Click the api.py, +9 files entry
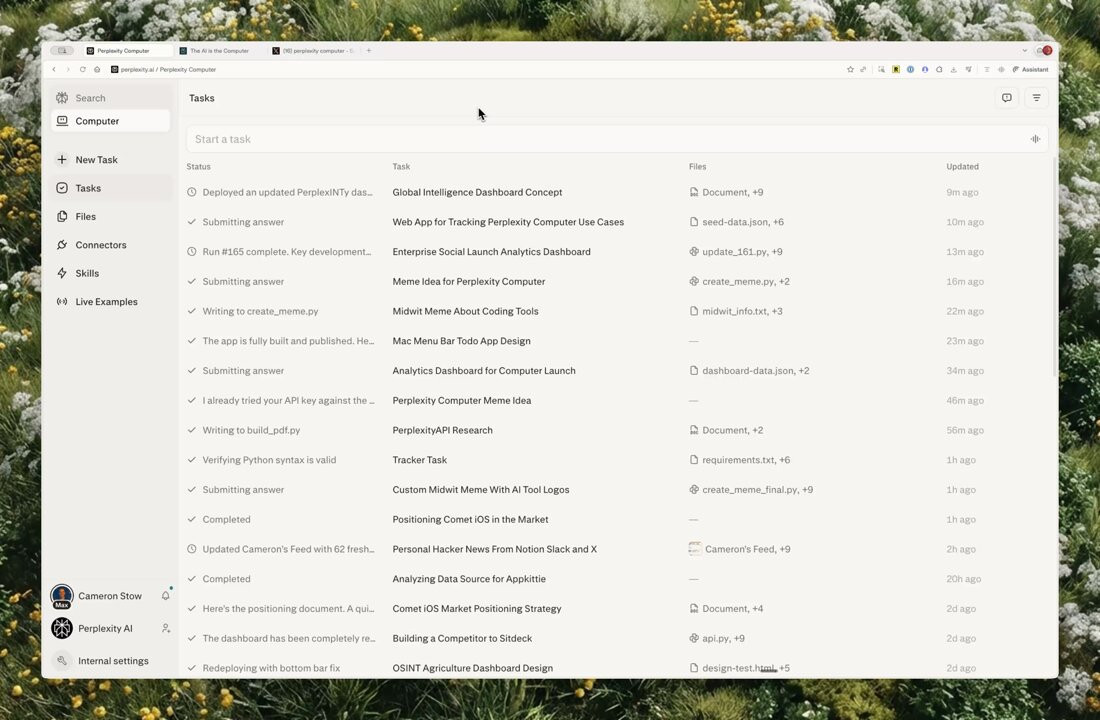1100x720 pixels. click(717, 639)
